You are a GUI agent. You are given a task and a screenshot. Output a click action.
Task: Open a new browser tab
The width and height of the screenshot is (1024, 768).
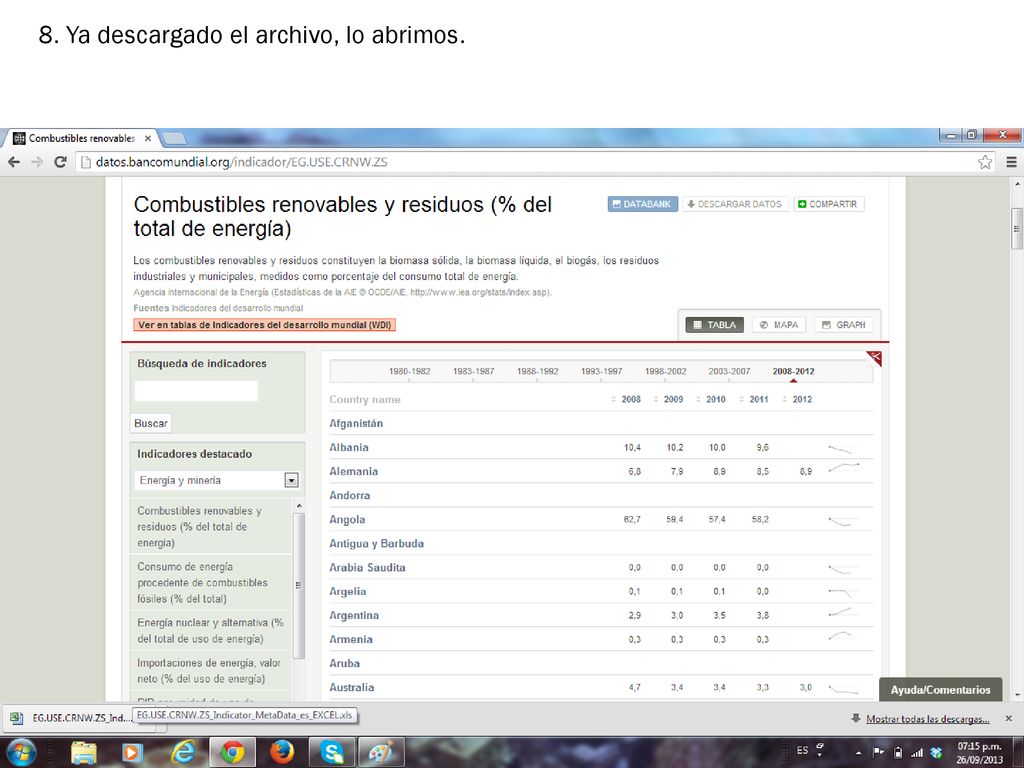tap(174, 138)
